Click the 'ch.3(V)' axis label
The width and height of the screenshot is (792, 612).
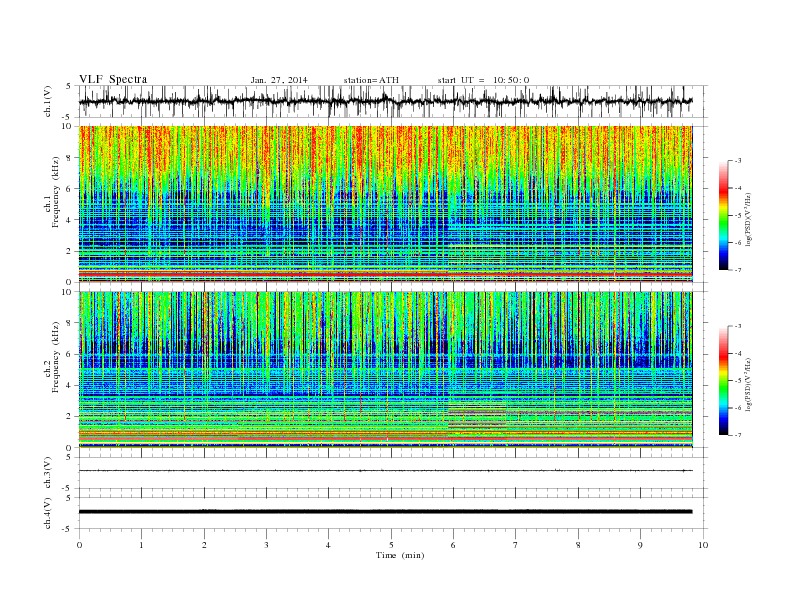(48, 473)
